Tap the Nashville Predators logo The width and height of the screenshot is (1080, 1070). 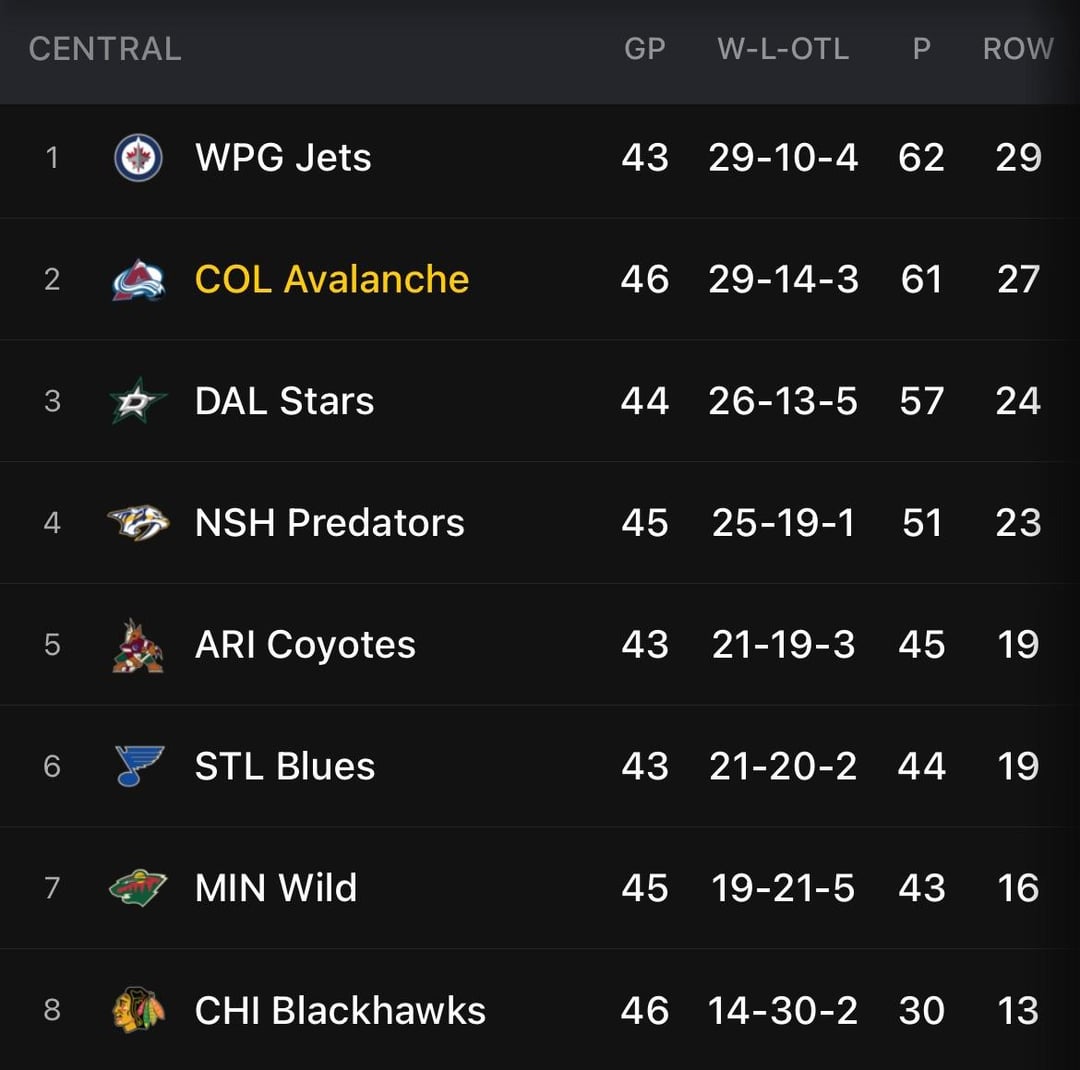(138, 523)
